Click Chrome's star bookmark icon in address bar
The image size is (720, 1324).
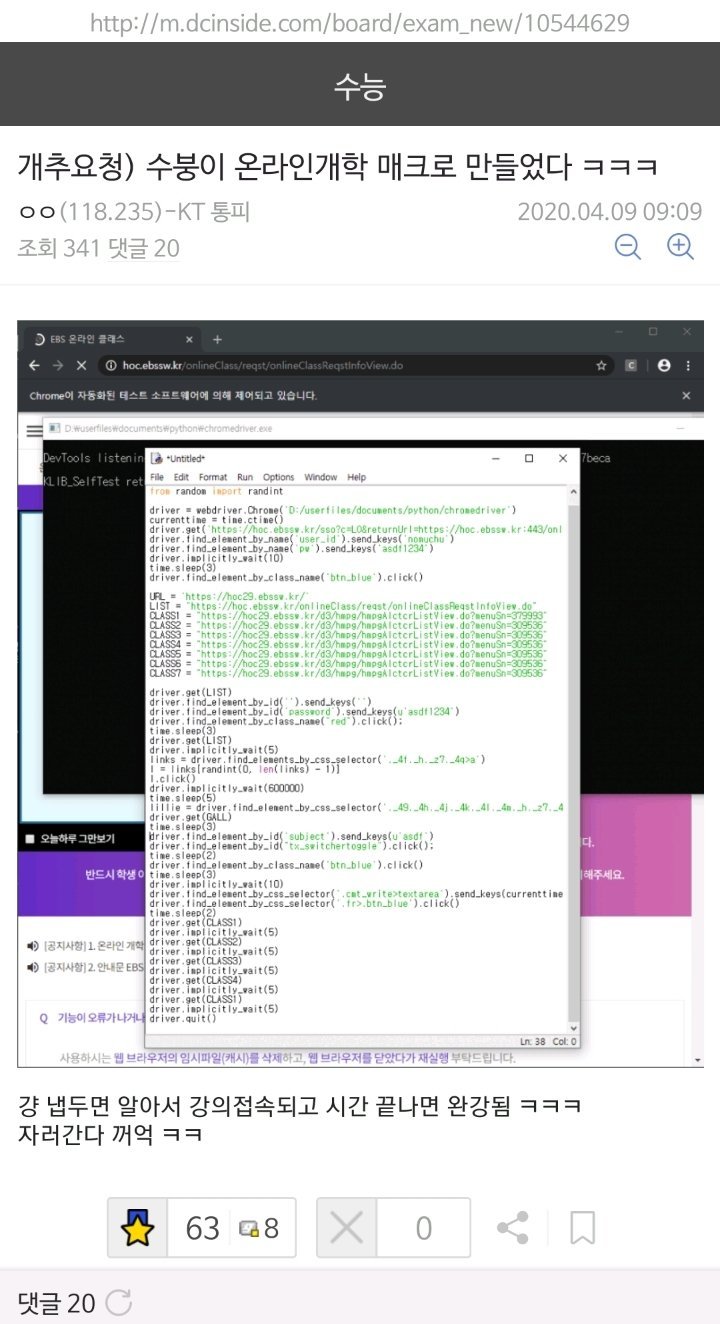(x=601, y=366)
